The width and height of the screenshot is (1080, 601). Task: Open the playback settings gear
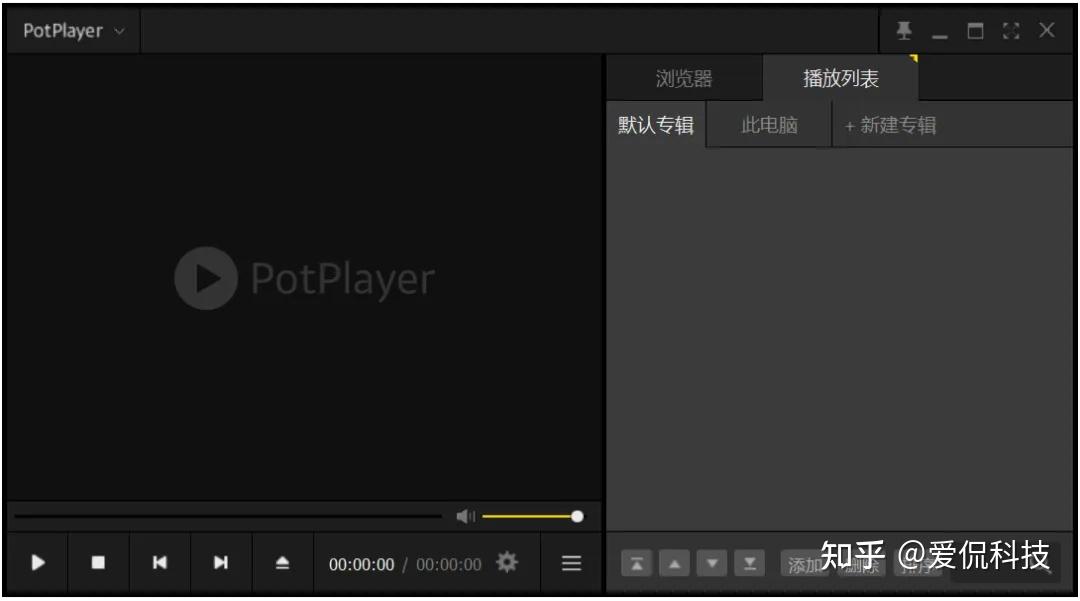tap(507, 563)
